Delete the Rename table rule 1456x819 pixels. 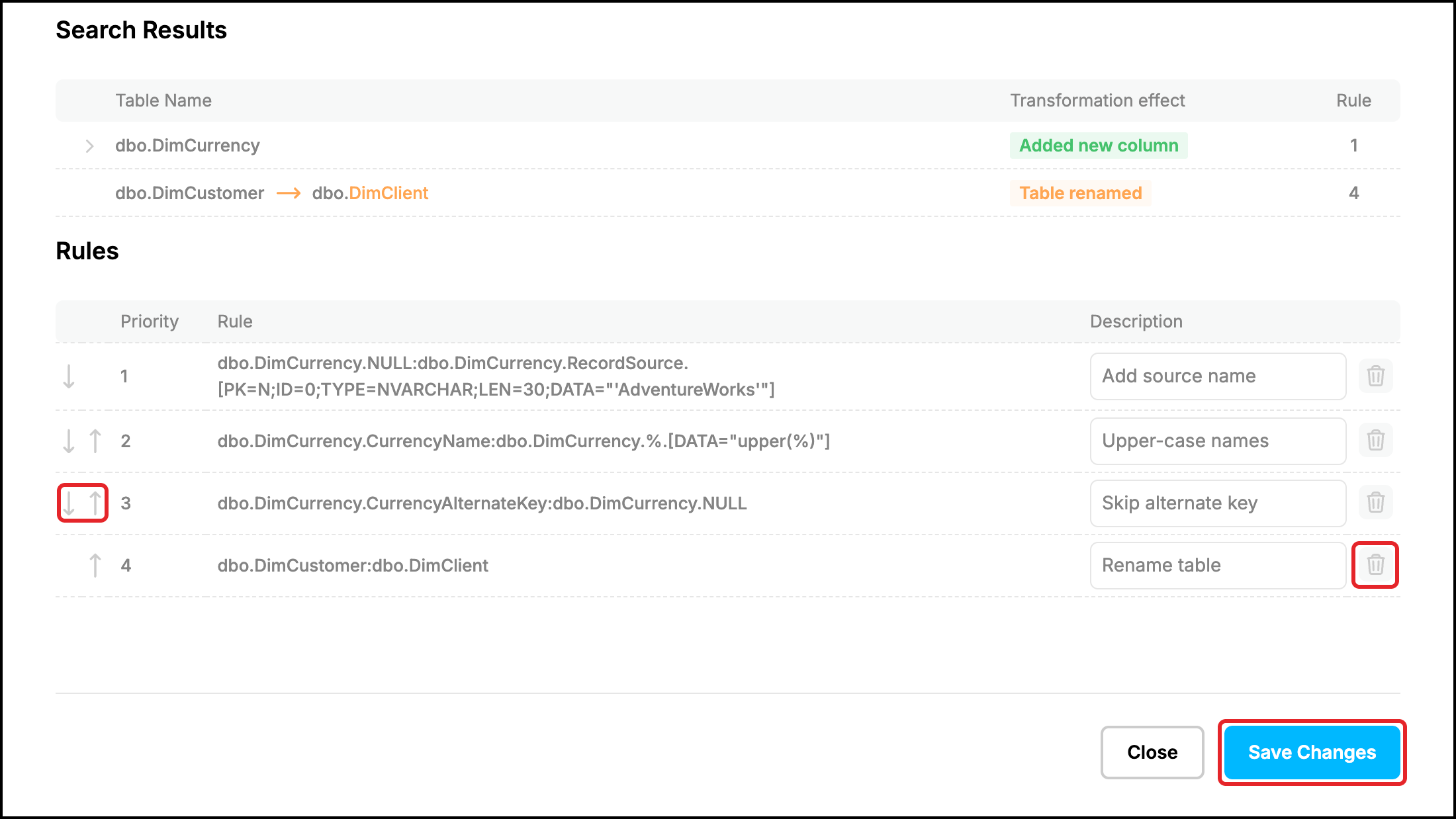click(1376, 565)
